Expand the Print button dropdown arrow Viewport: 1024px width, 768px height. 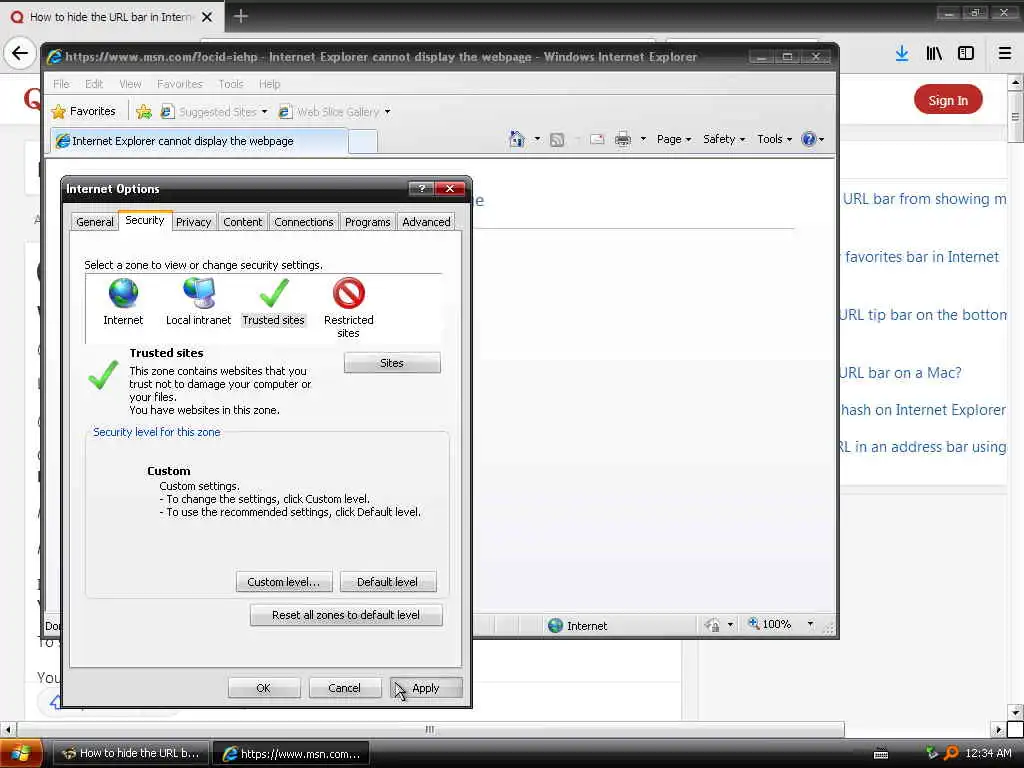coord(643,139)
